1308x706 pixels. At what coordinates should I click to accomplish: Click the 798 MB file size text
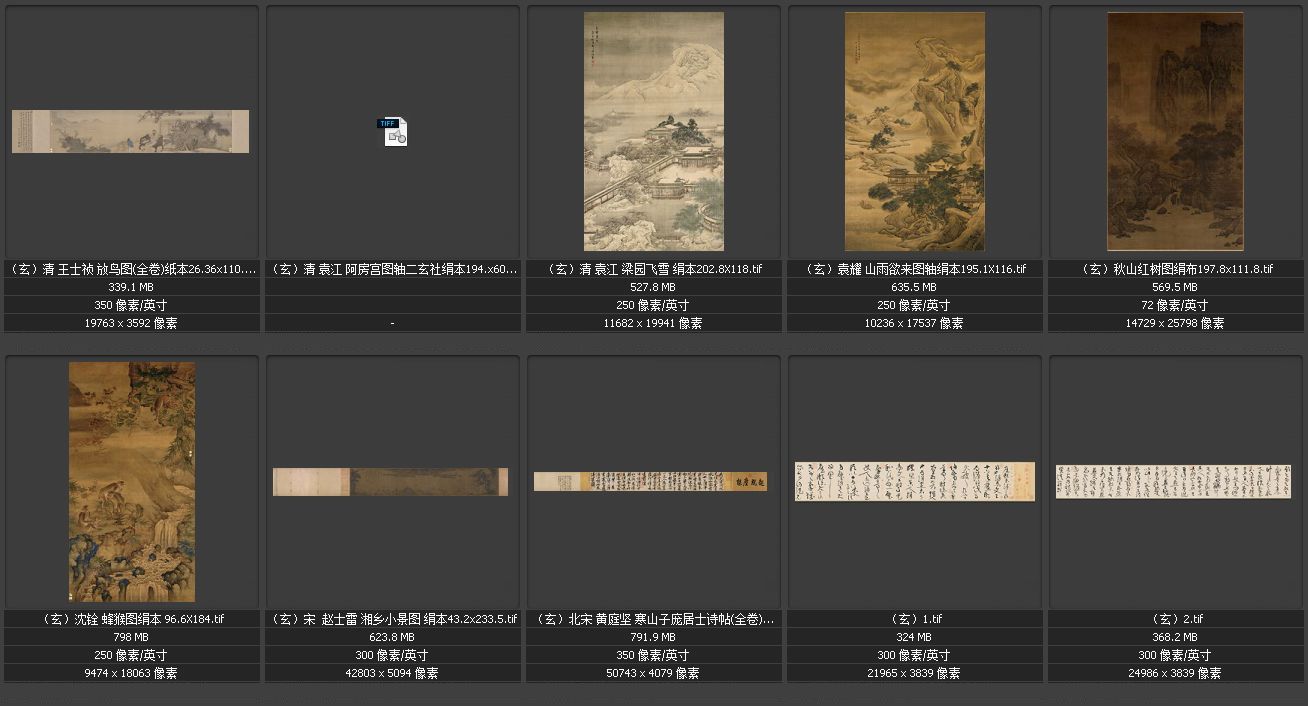(132, 637)
